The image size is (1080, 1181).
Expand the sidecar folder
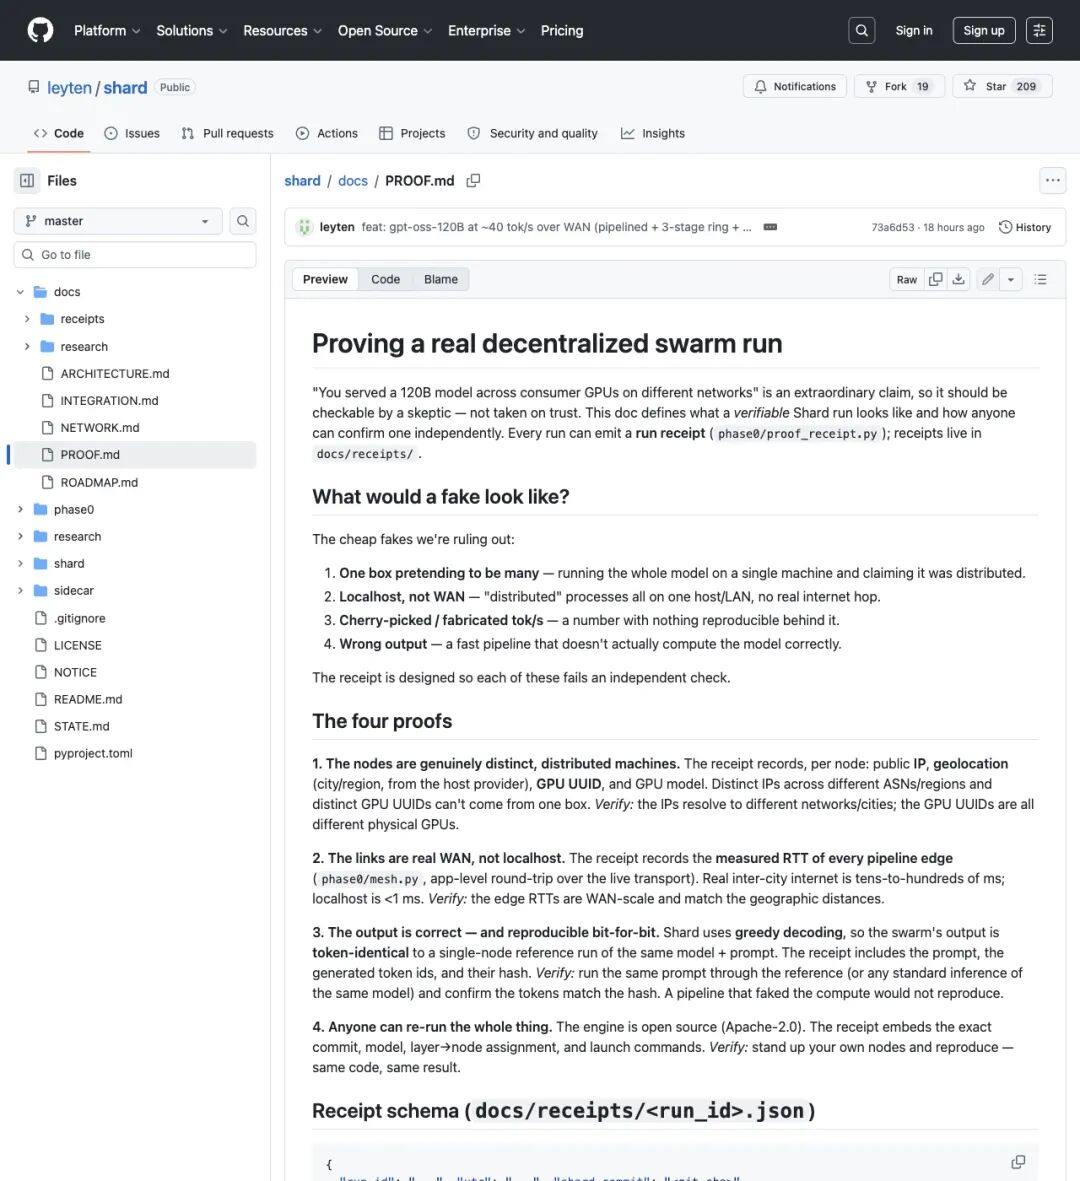(20, 590)
